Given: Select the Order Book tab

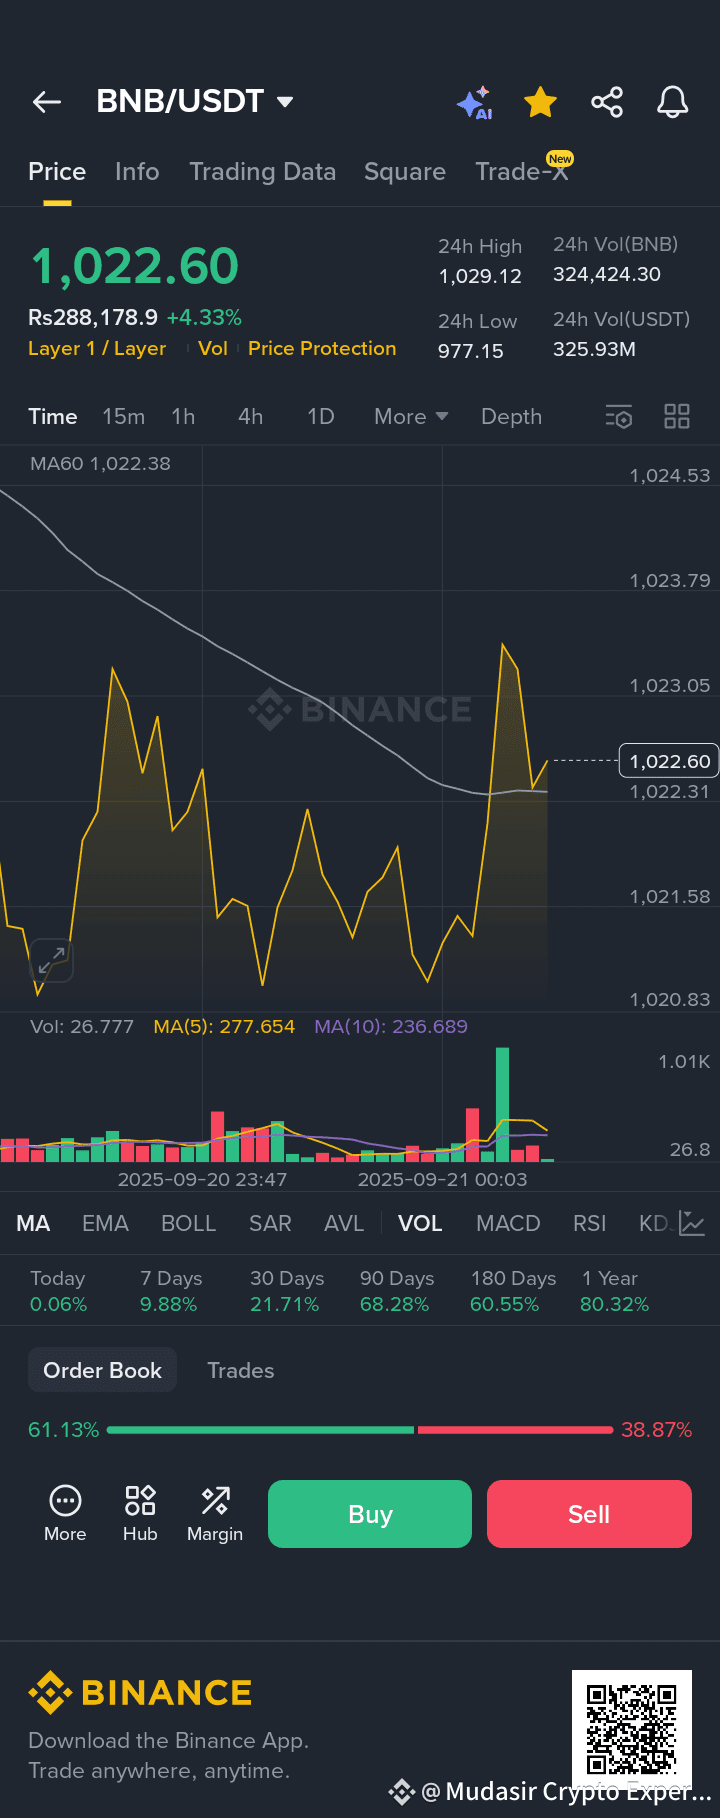Looking at the screenshot, I should 102,1370.
